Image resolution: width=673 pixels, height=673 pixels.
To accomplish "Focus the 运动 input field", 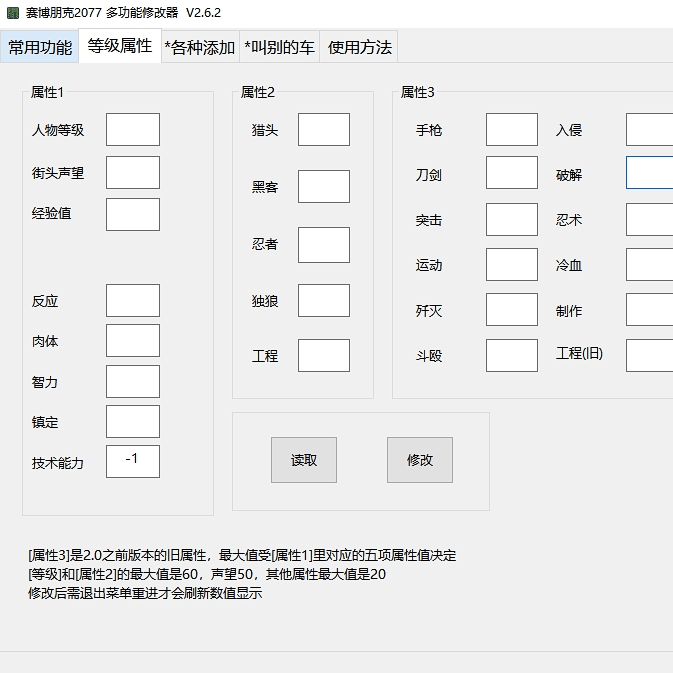I will point(512,264).
